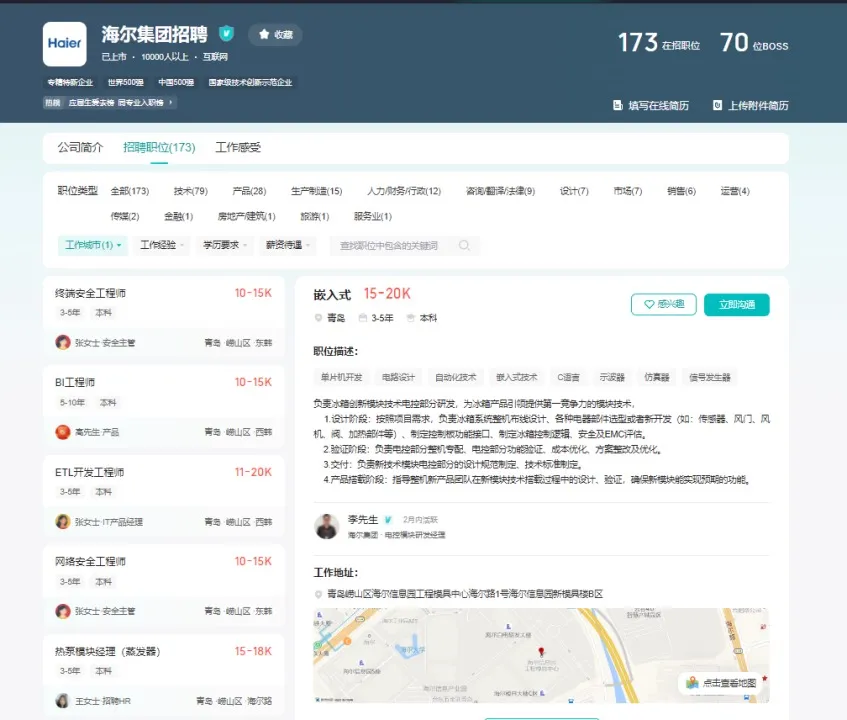This screenshot has width=847, height=720.
Task: Filter by 运营(4) job type
Action: coord(735,191)
